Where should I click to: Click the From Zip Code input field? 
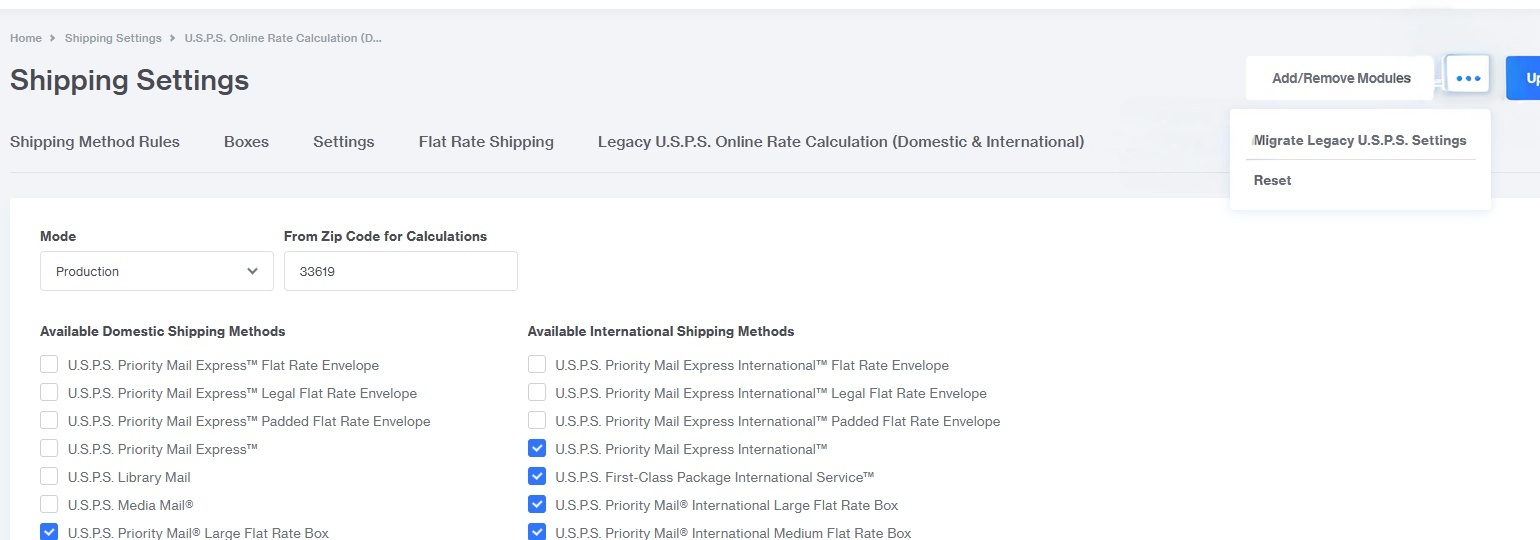(401, 271)
